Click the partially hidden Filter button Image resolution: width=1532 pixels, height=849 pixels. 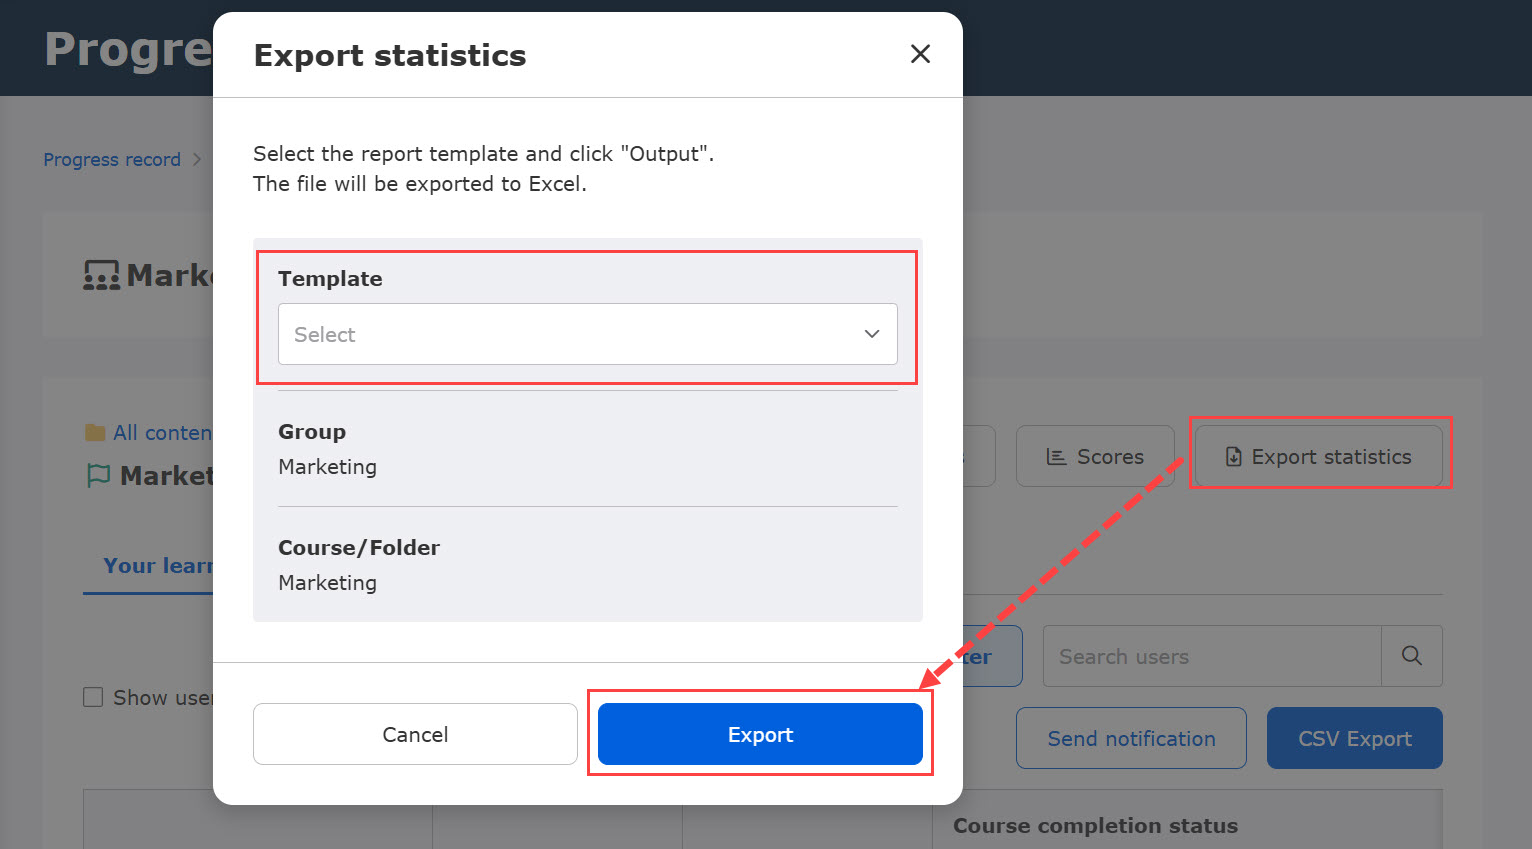[992, 656]
